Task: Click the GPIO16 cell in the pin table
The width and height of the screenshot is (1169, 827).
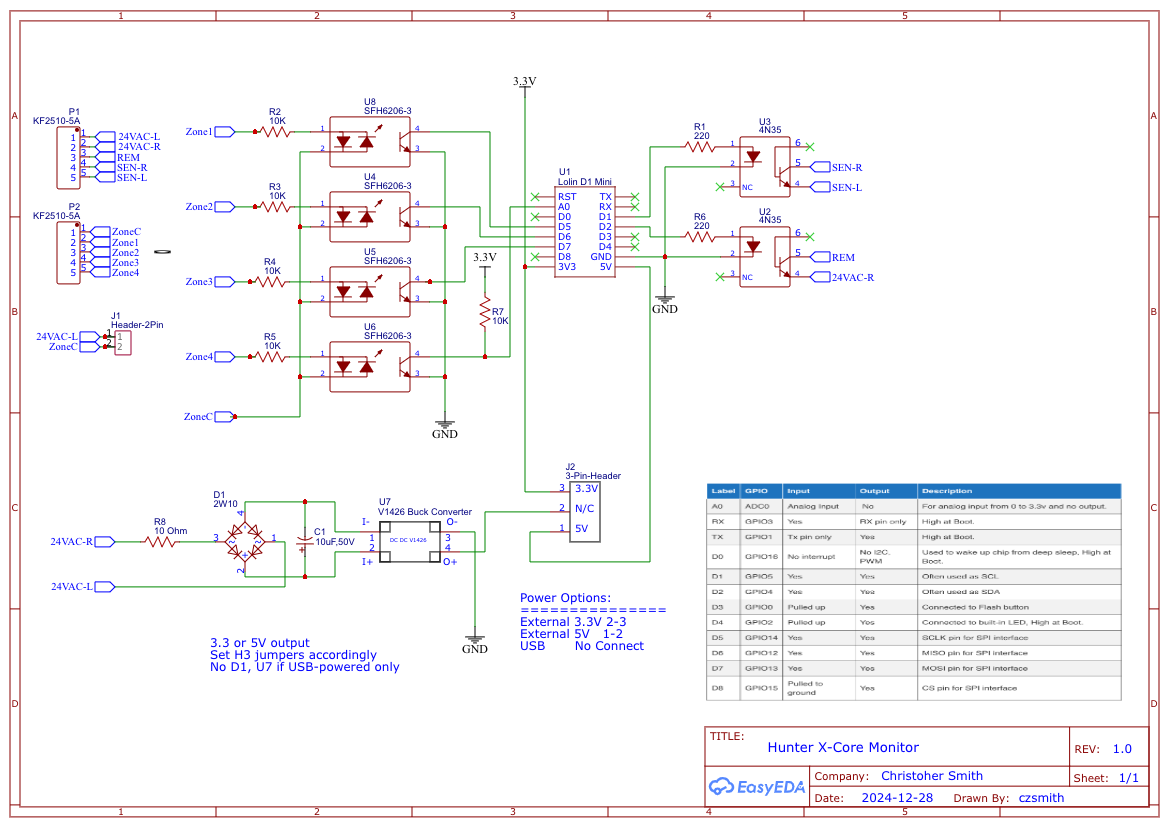Action: pyautogui.click(x=760, y=556)
